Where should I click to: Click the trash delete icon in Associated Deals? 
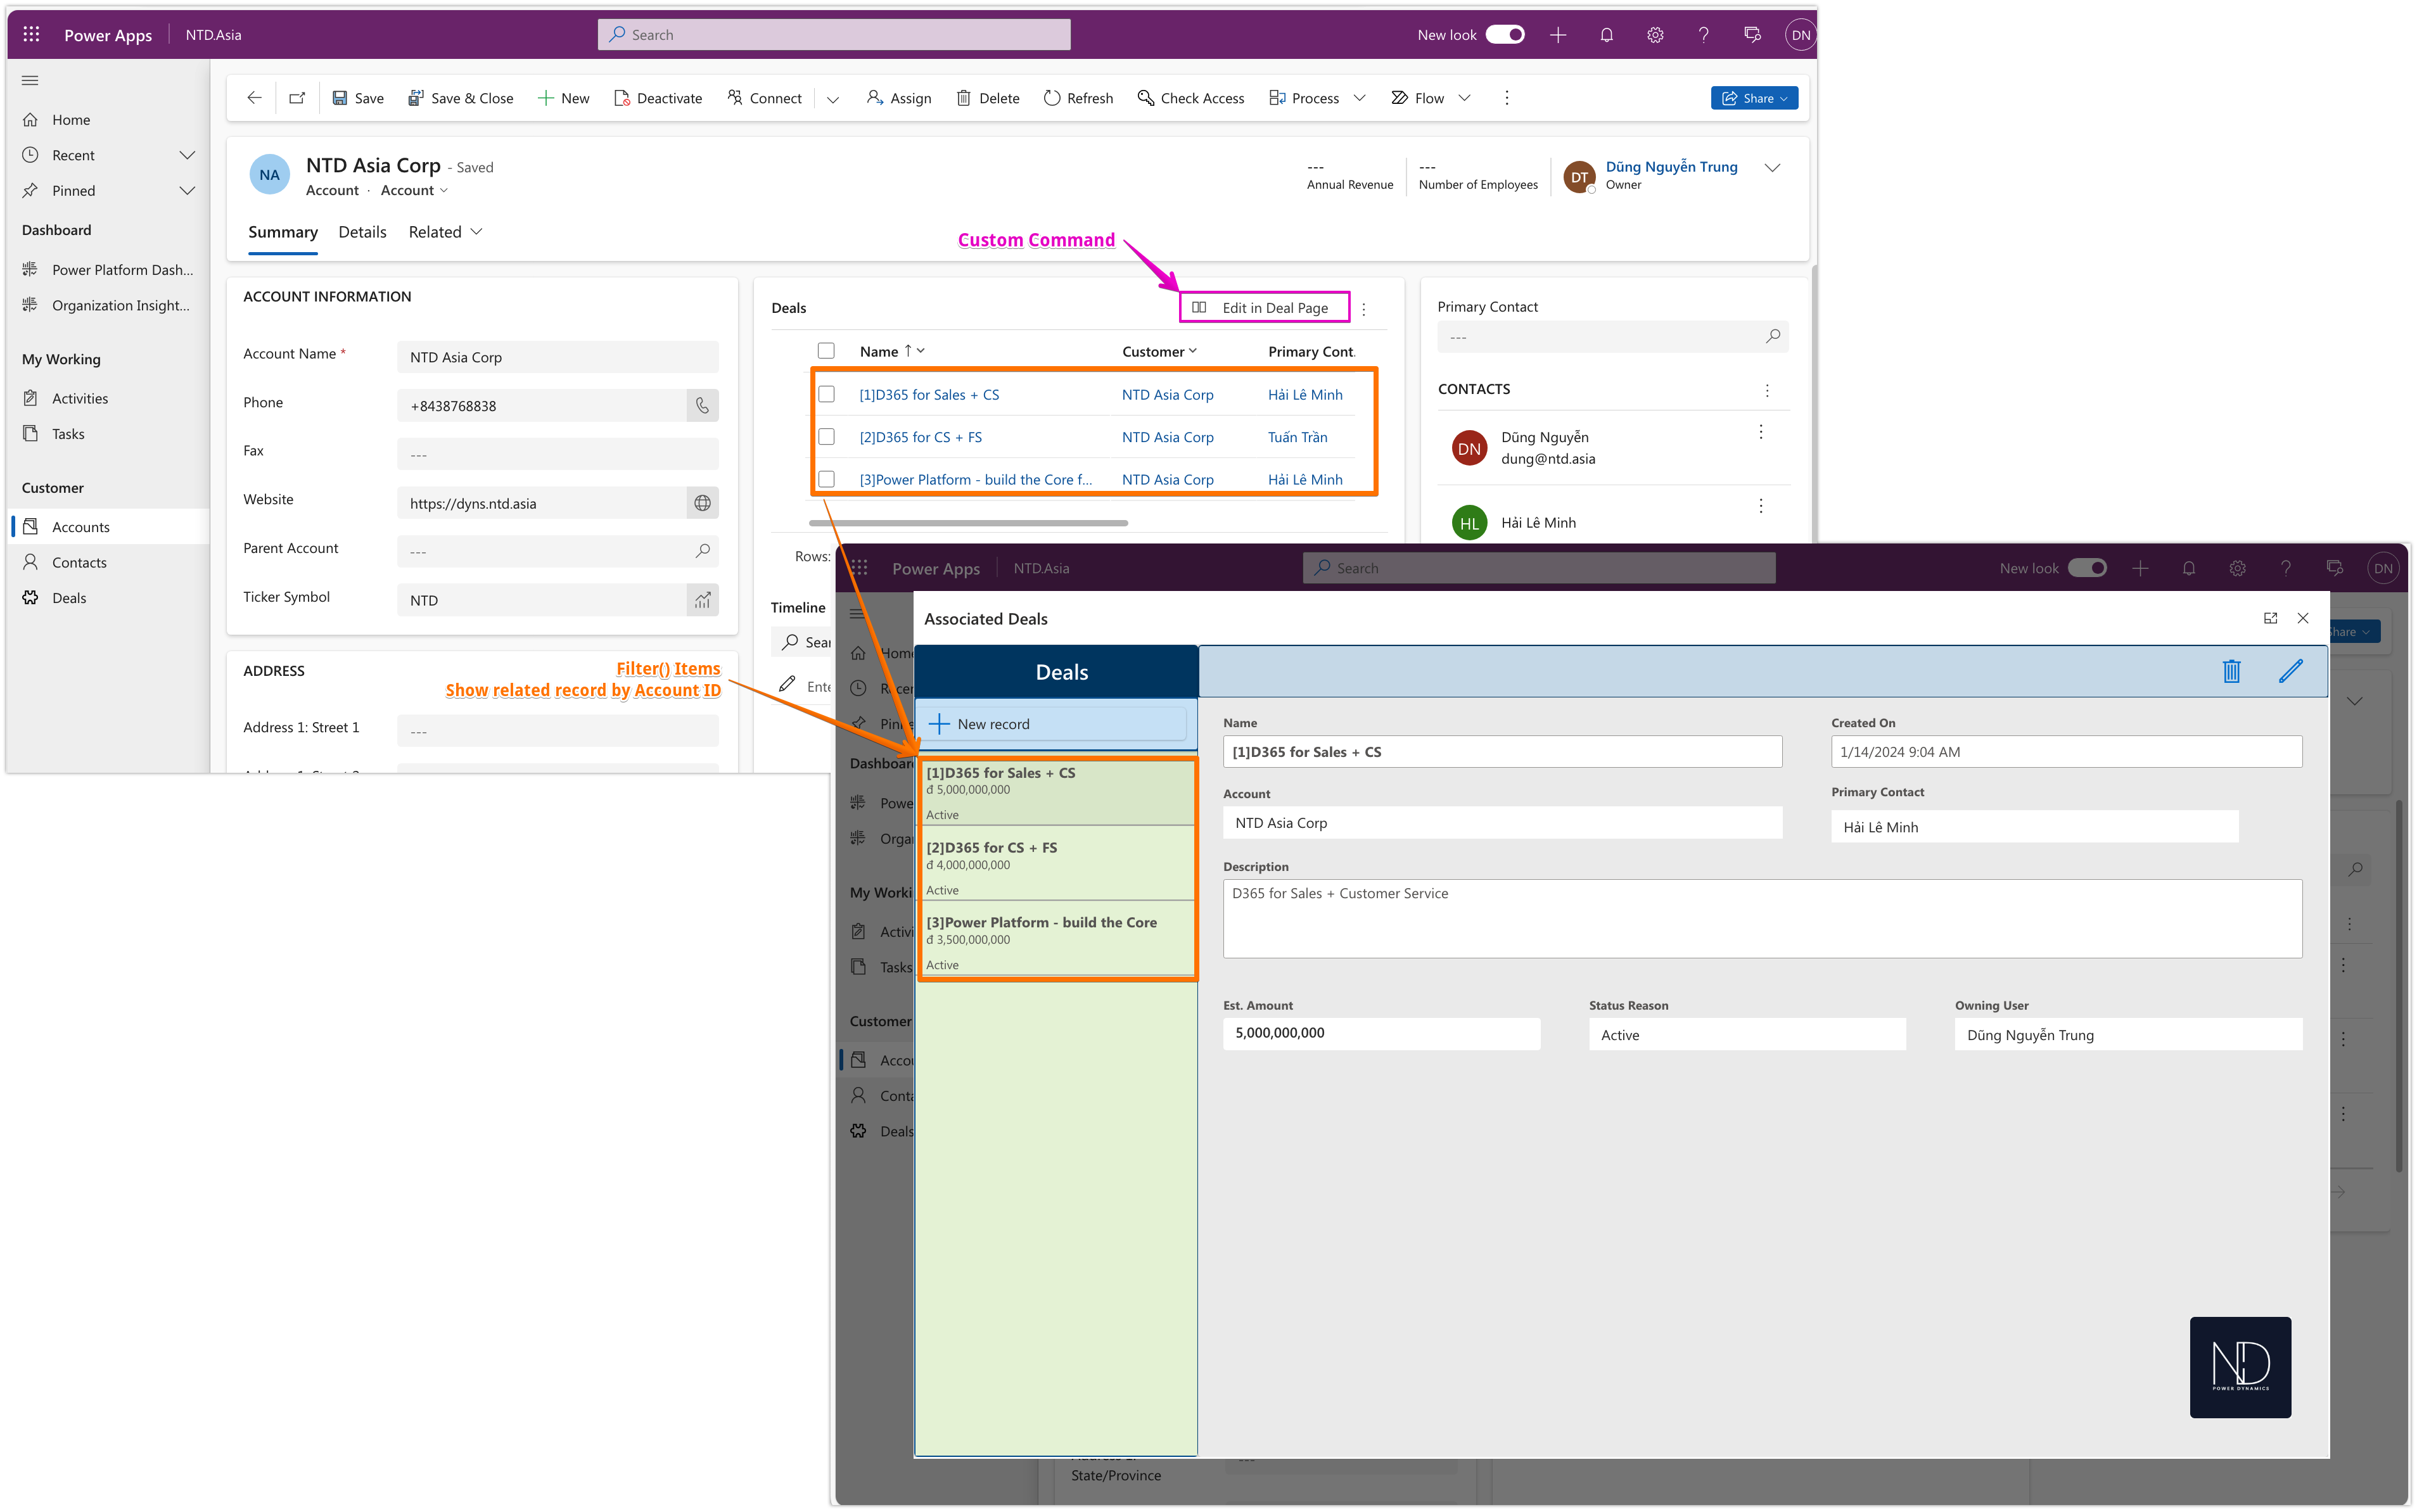[x=2231, y=671]
